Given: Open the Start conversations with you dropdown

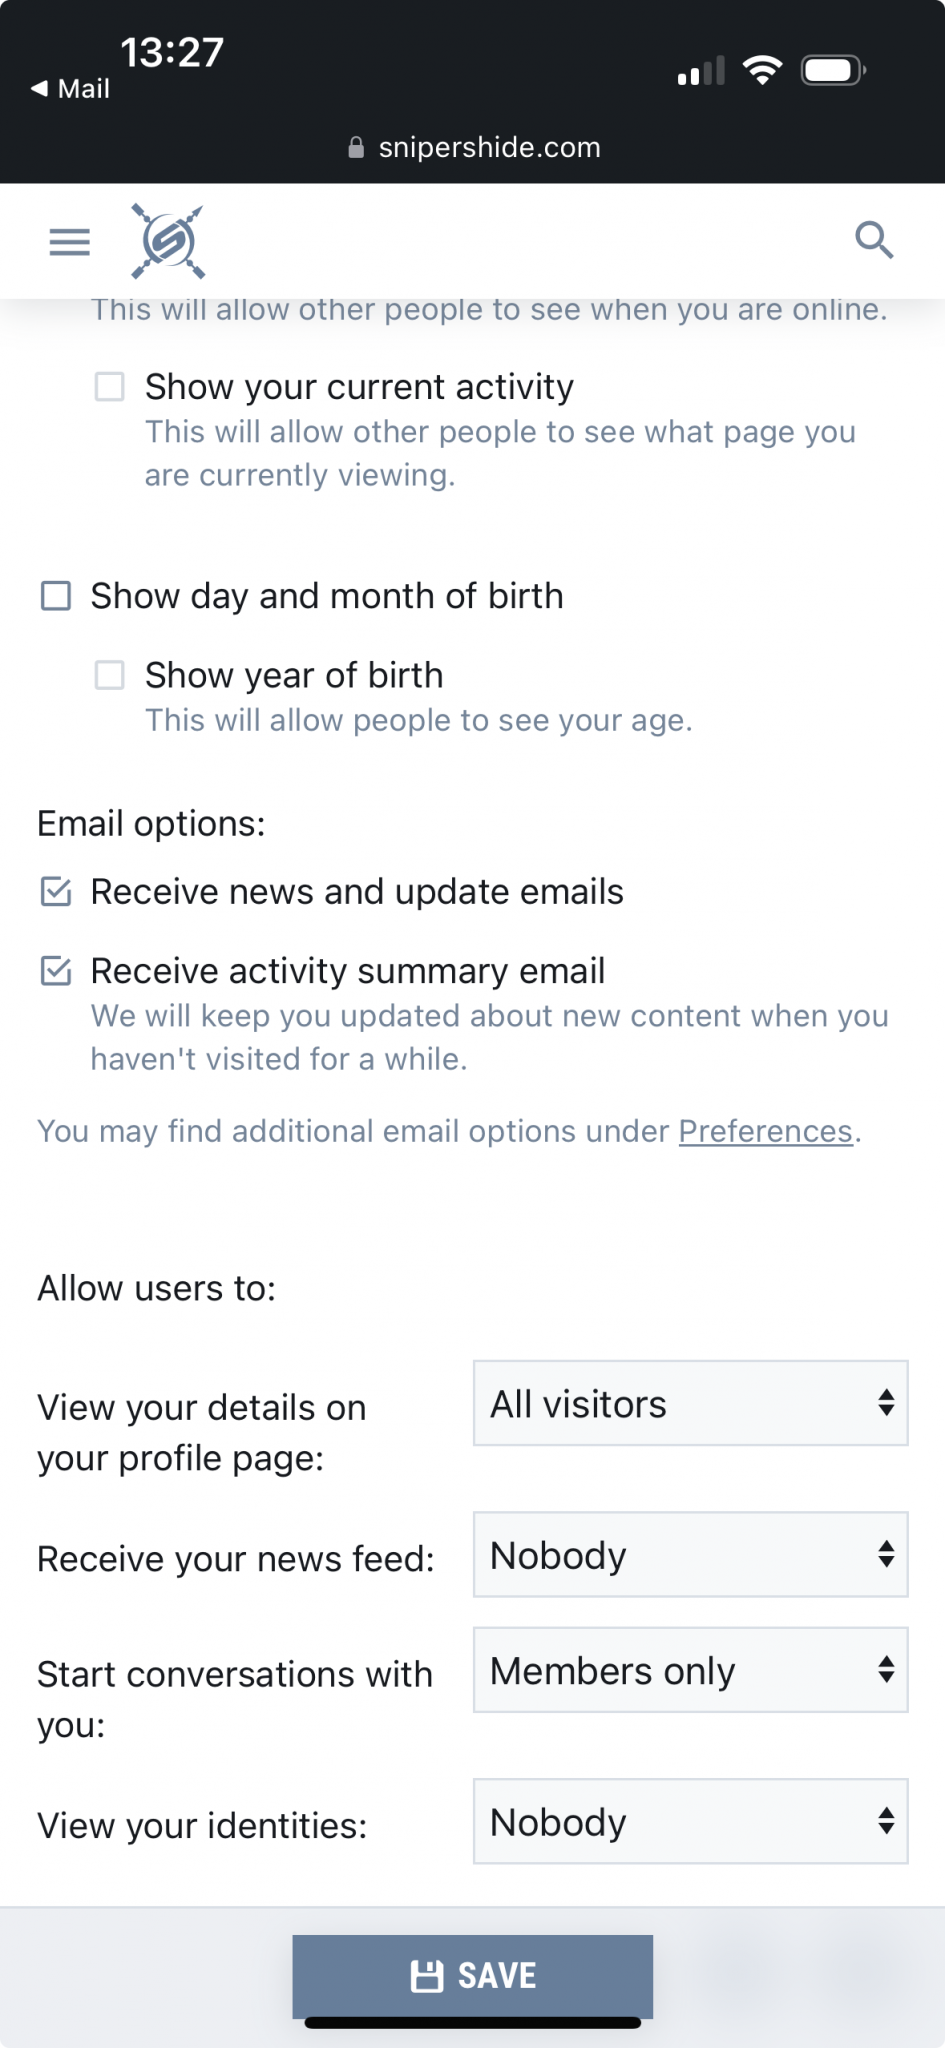Looking at the screenshot, I should 691,1670.
